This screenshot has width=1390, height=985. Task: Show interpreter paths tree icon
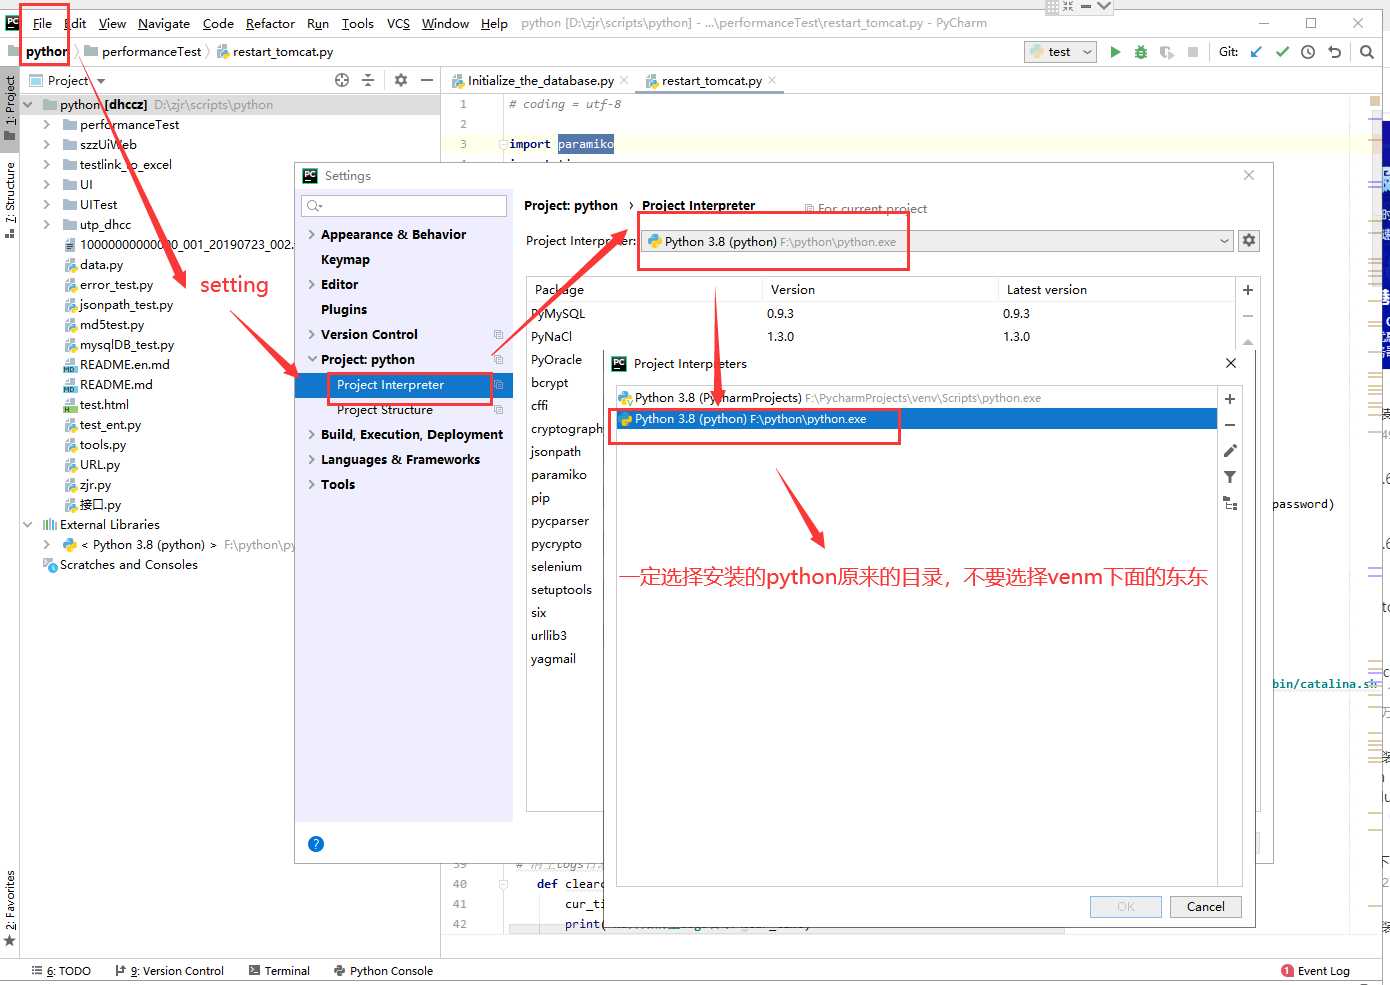[x=1230, y=504]
